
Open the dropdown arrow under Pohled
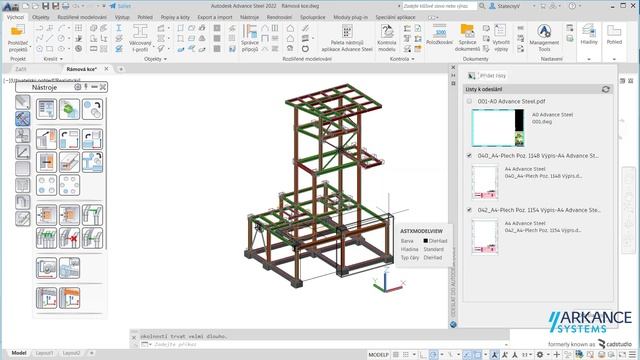(x=614, y=59)
